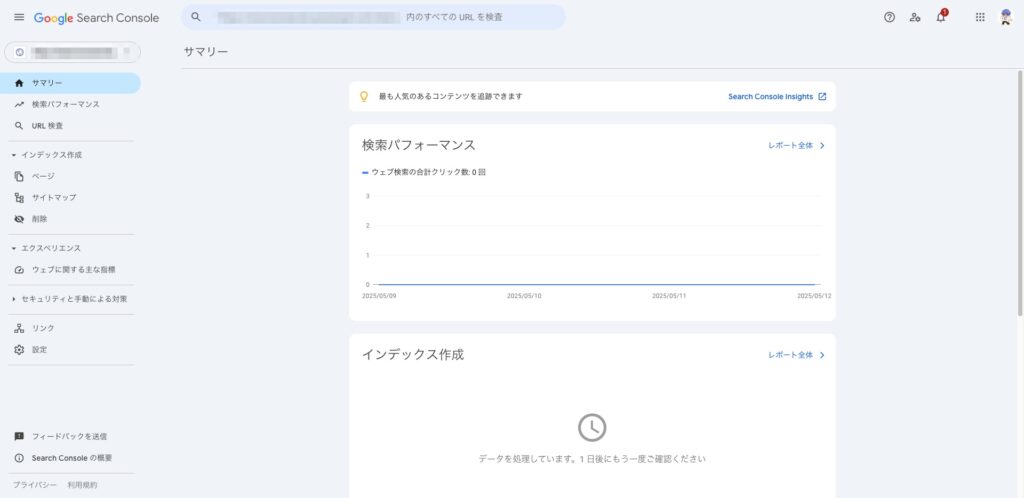The height and width of the screenshot is (498, 1024).
Task: Click the help question mark icon
Action: 889,17
